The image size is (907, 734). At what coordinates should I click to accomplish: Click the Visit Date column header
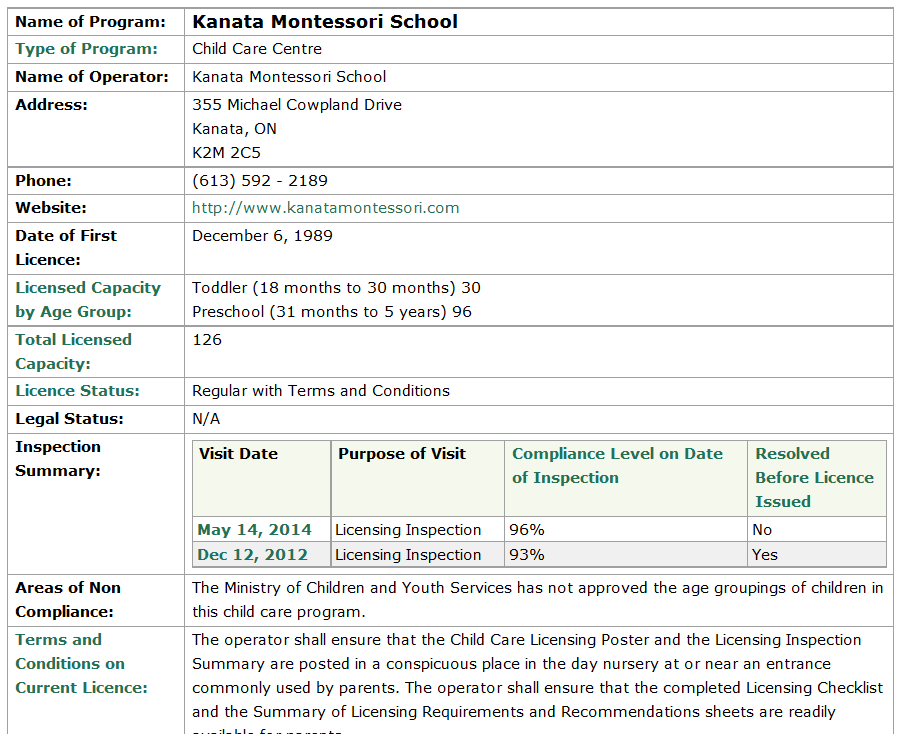click(238, 454)
